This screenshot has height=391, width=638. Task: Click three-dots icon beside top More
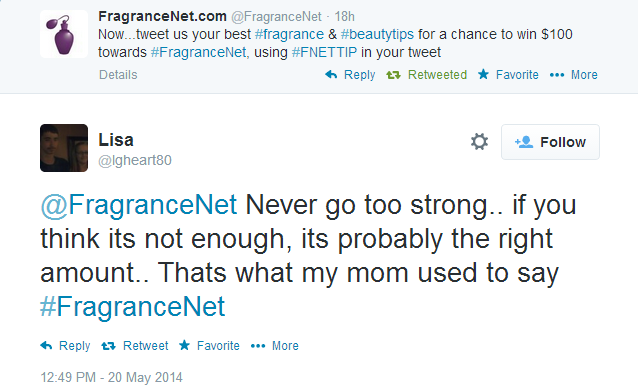(557, 75)
